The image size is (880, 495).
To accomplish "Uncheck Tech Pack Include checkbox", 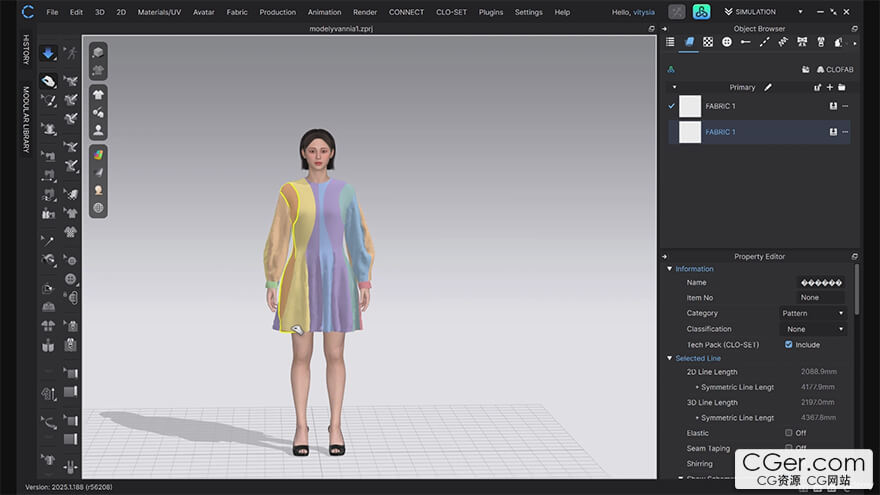I will click(789, 345).
